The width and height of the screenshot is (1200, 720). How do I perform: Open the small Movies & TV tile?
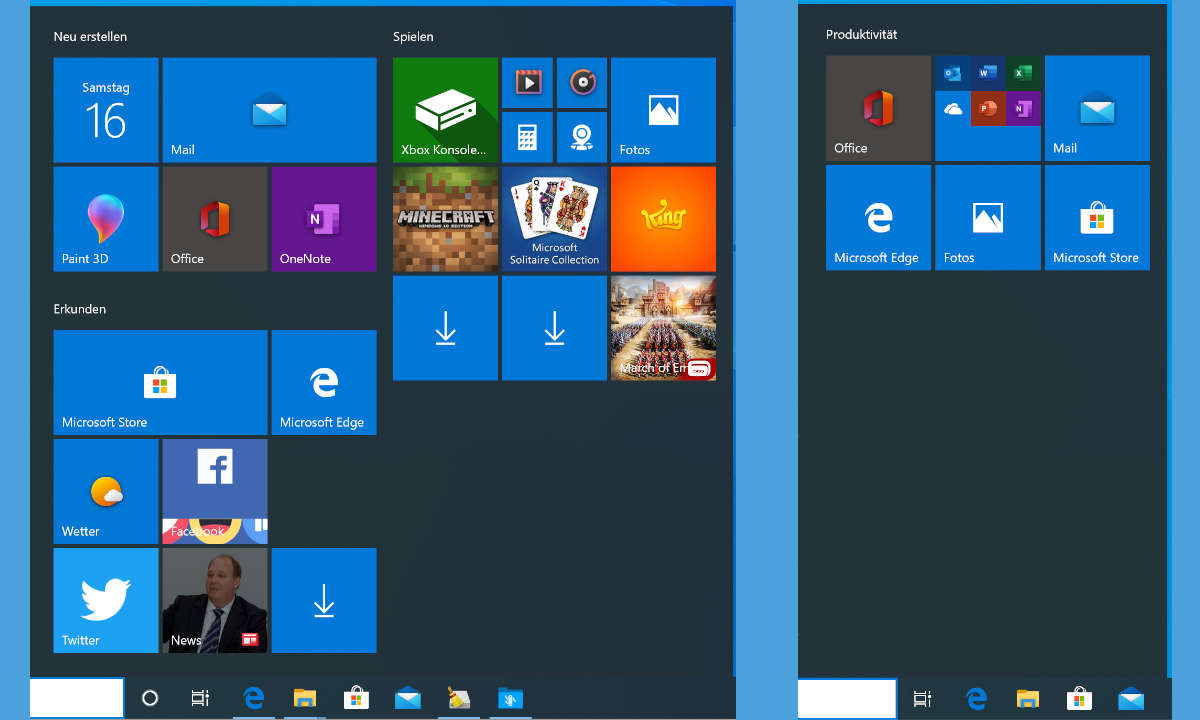click(x=527, y=83)
